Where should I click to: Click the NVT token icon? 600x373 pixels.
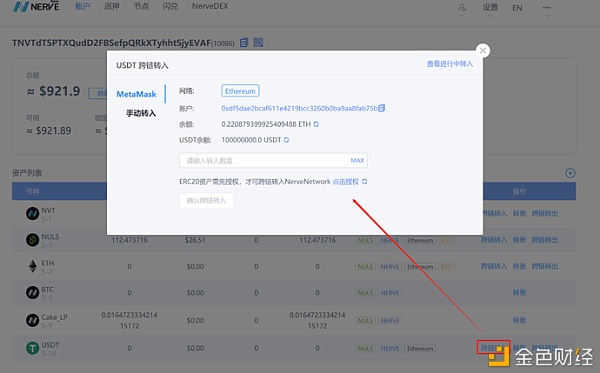(33, 213)
